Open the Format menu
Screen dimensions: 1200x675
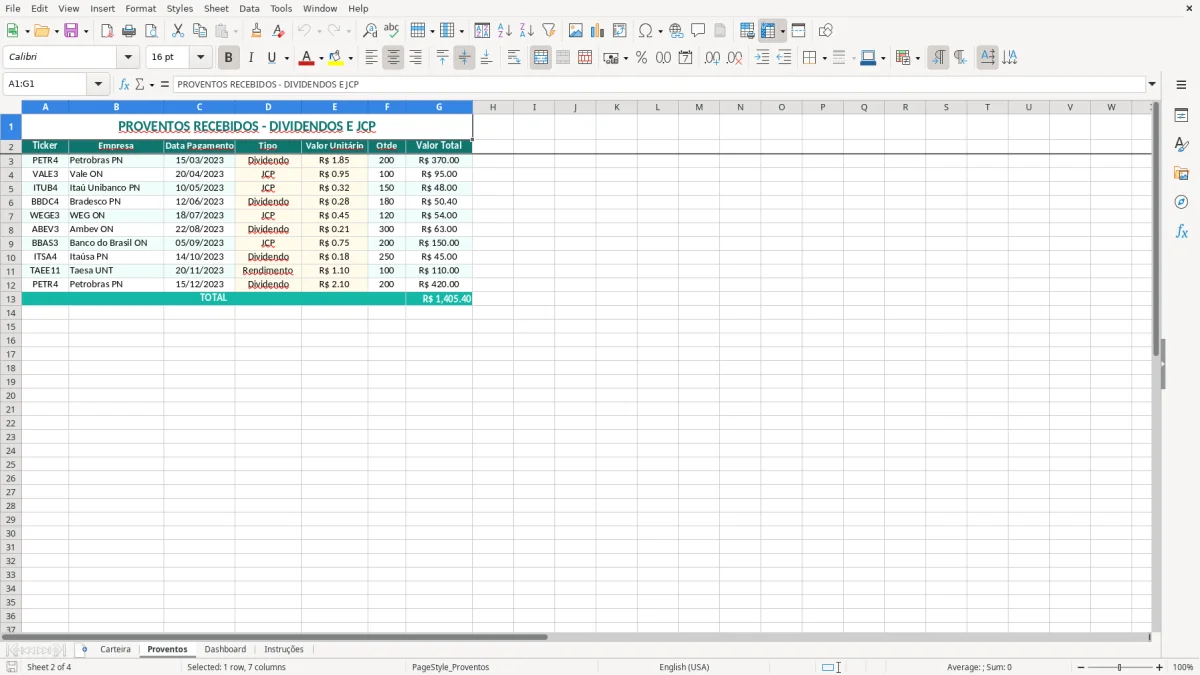tap(141, 8)
